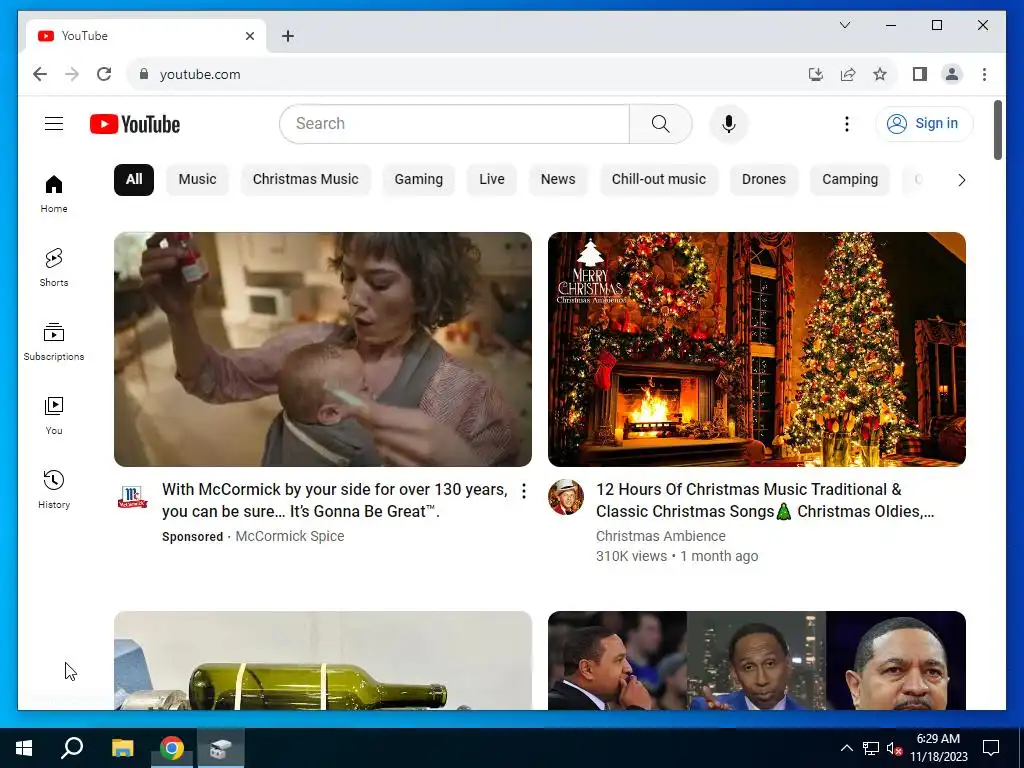The width and height of the screenshot is (1024, 768).
Task: Select the Drones filter chip
Action: [763, 180]
